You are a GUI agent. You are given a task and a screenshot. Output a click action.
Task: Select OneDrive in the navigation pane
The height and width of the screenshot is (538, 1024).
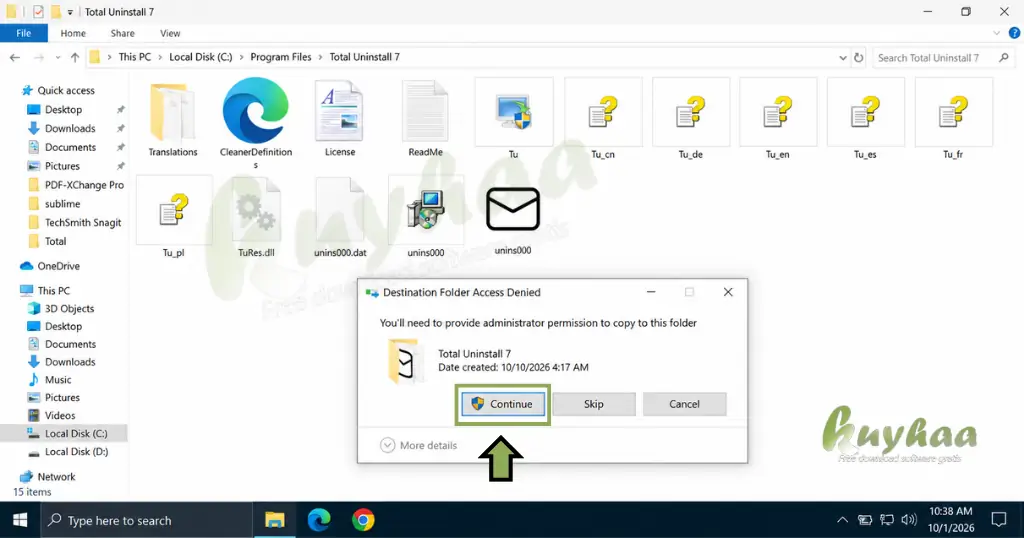(x=58, y=266)
